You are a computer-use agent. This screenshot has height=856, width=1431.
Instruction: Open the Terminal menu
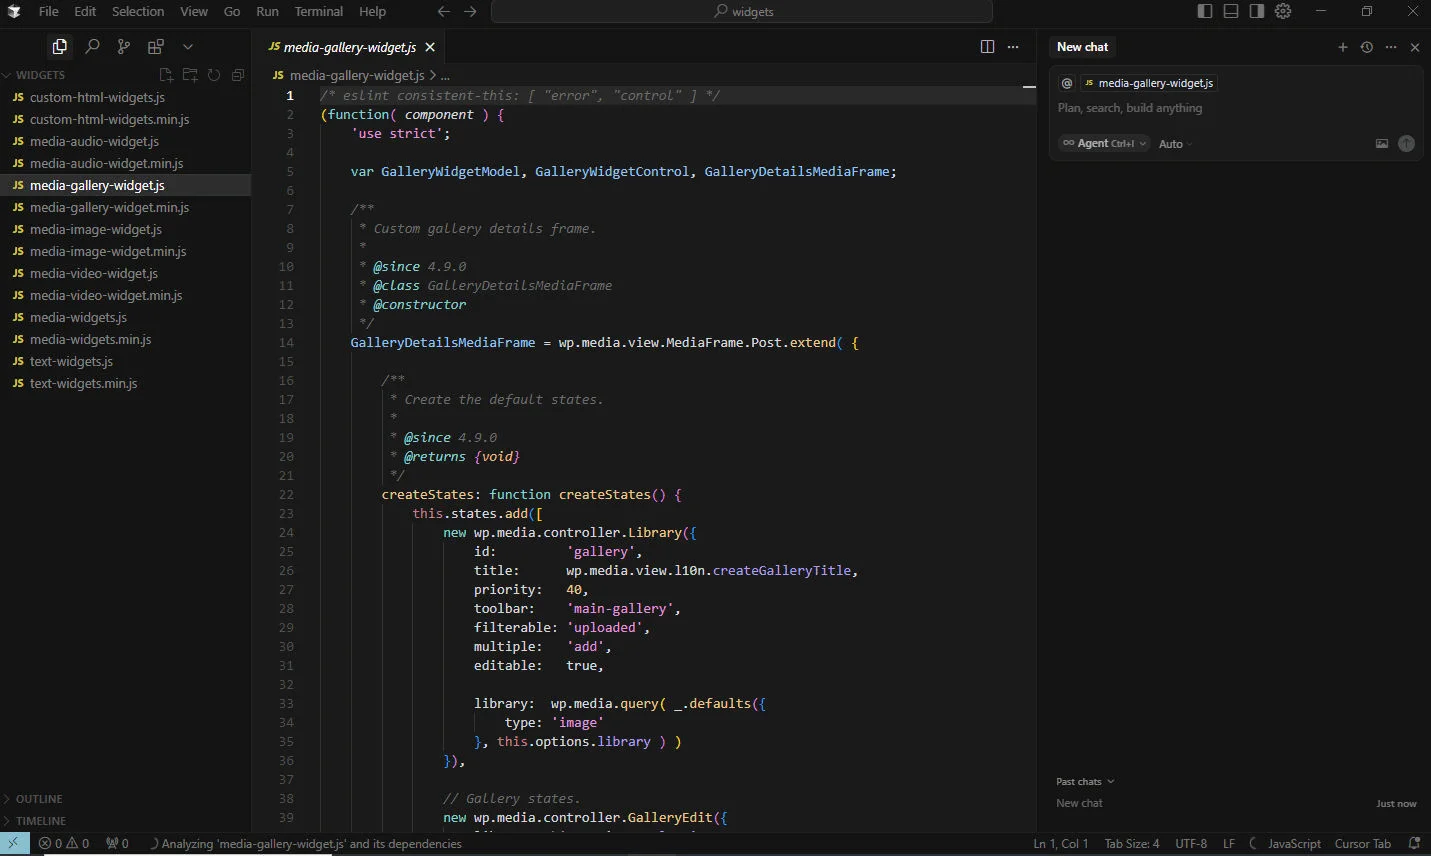[x=319, y=11]
